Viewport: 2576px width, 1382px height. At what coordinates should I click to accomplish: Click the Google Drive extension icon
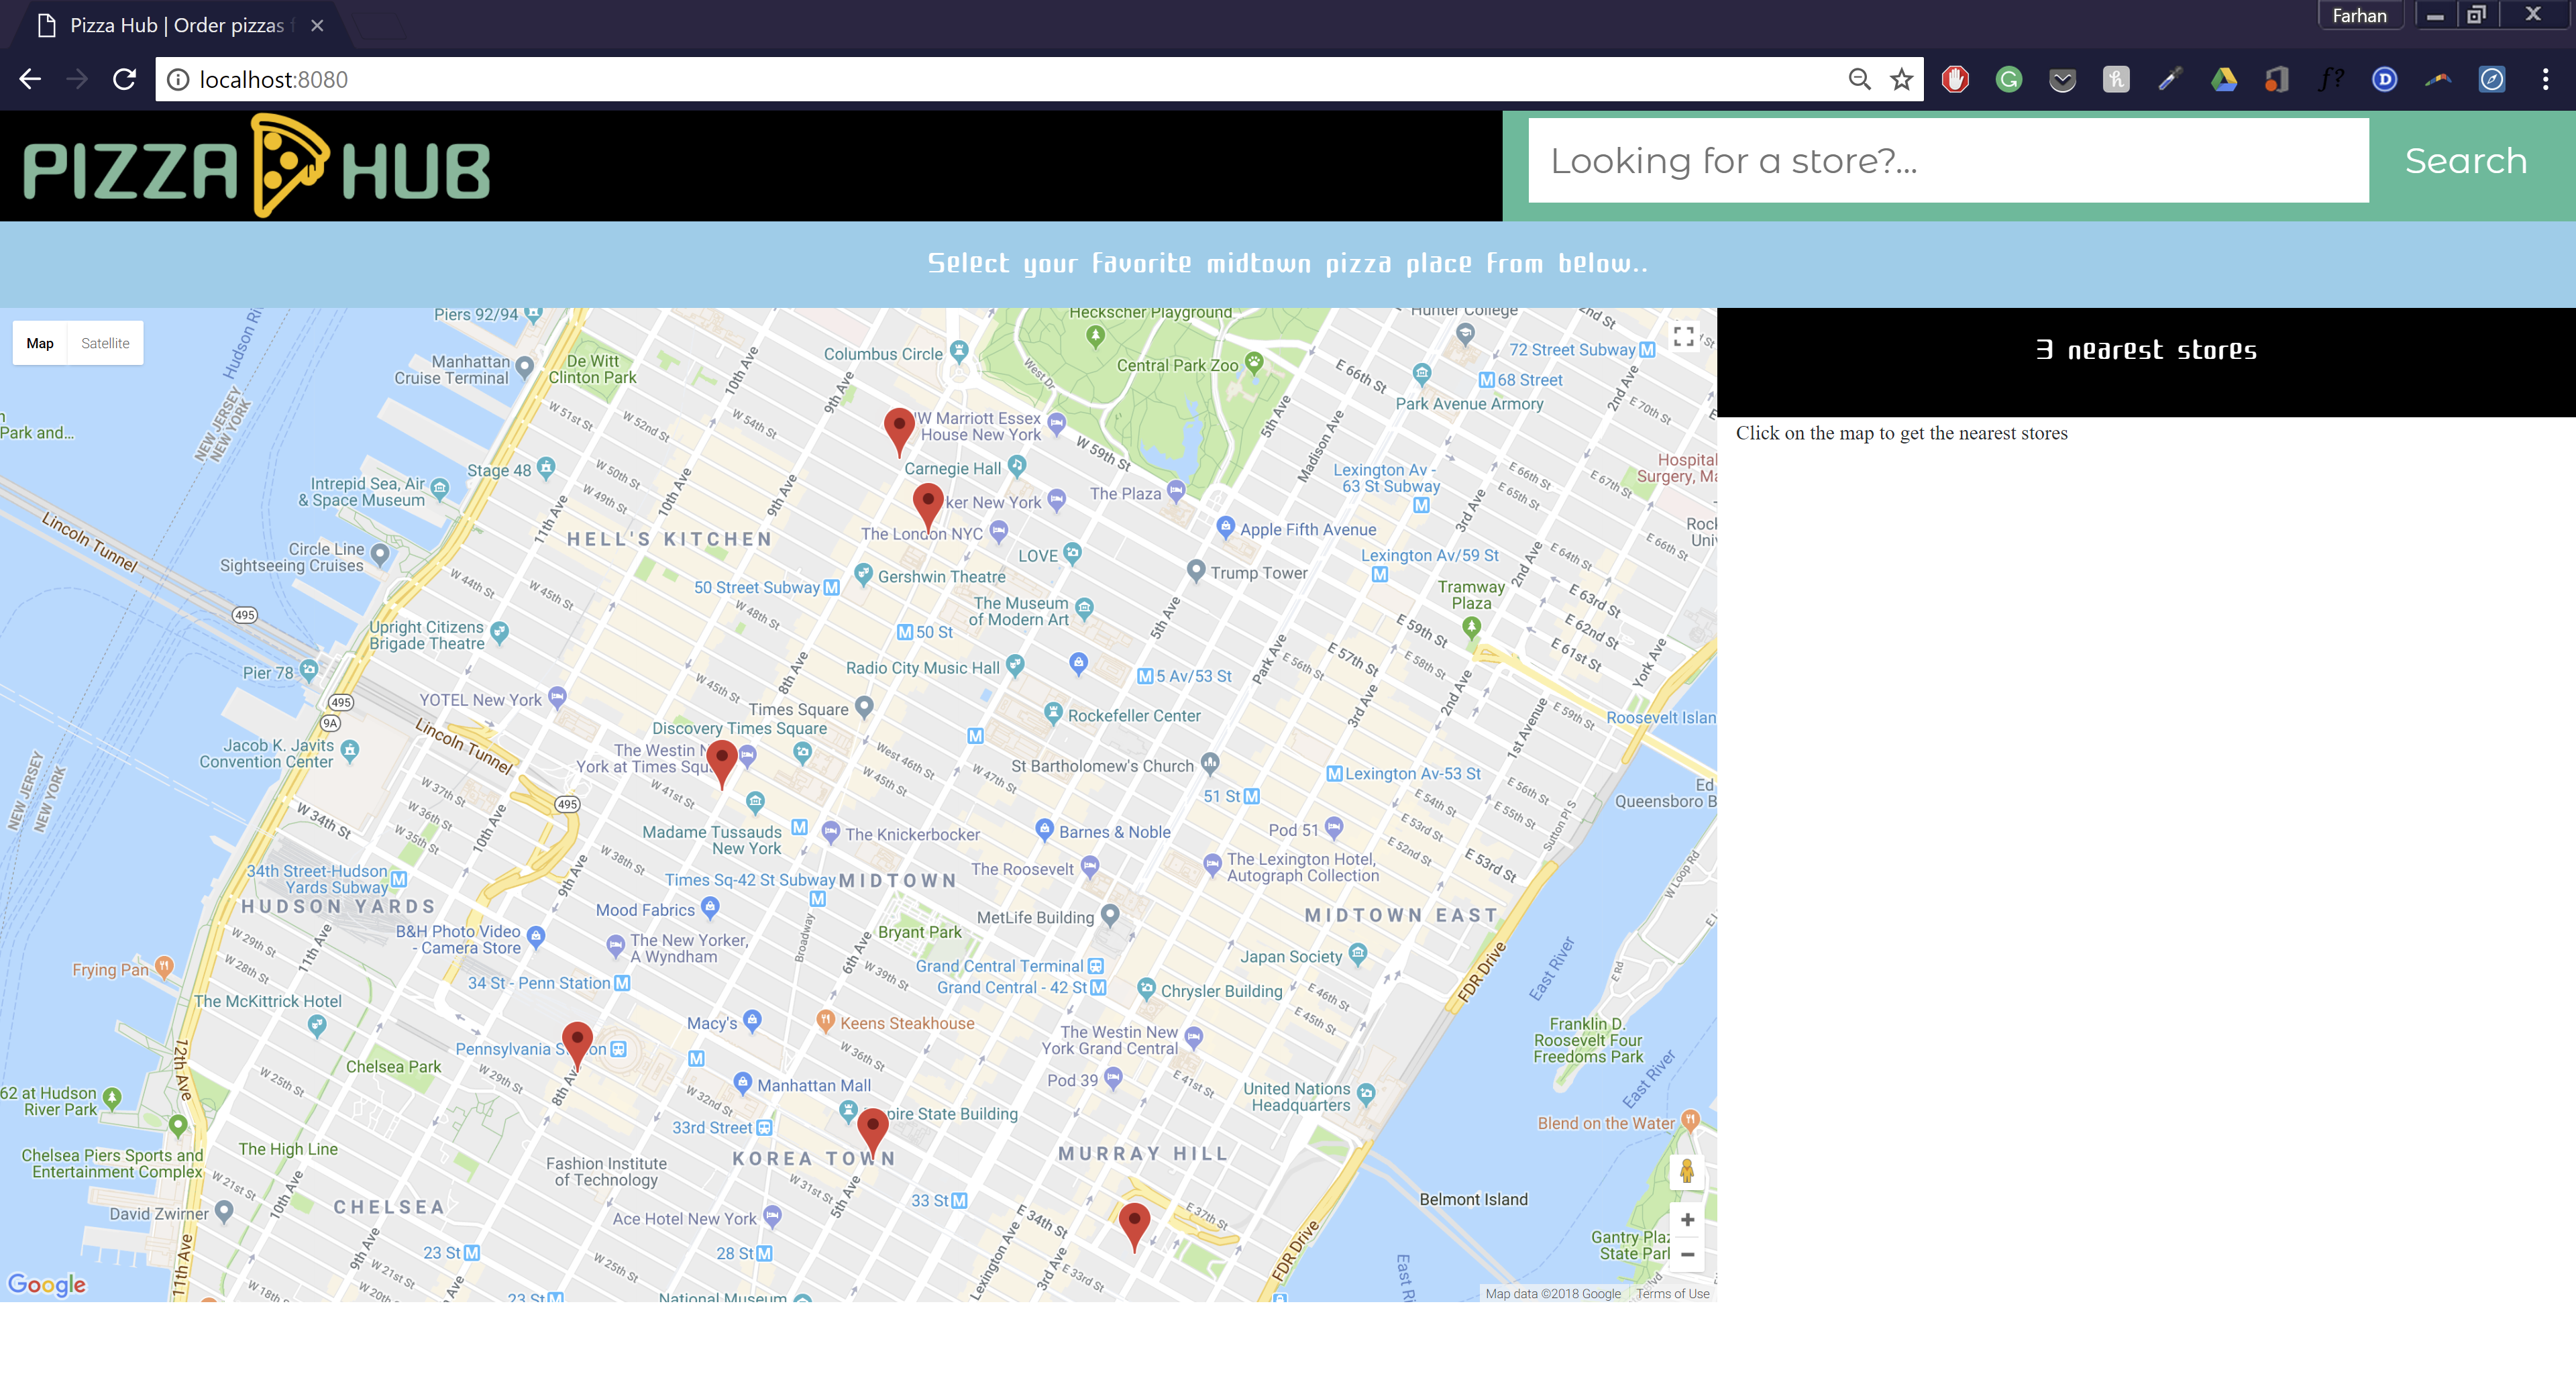(x=2223, y=79)
